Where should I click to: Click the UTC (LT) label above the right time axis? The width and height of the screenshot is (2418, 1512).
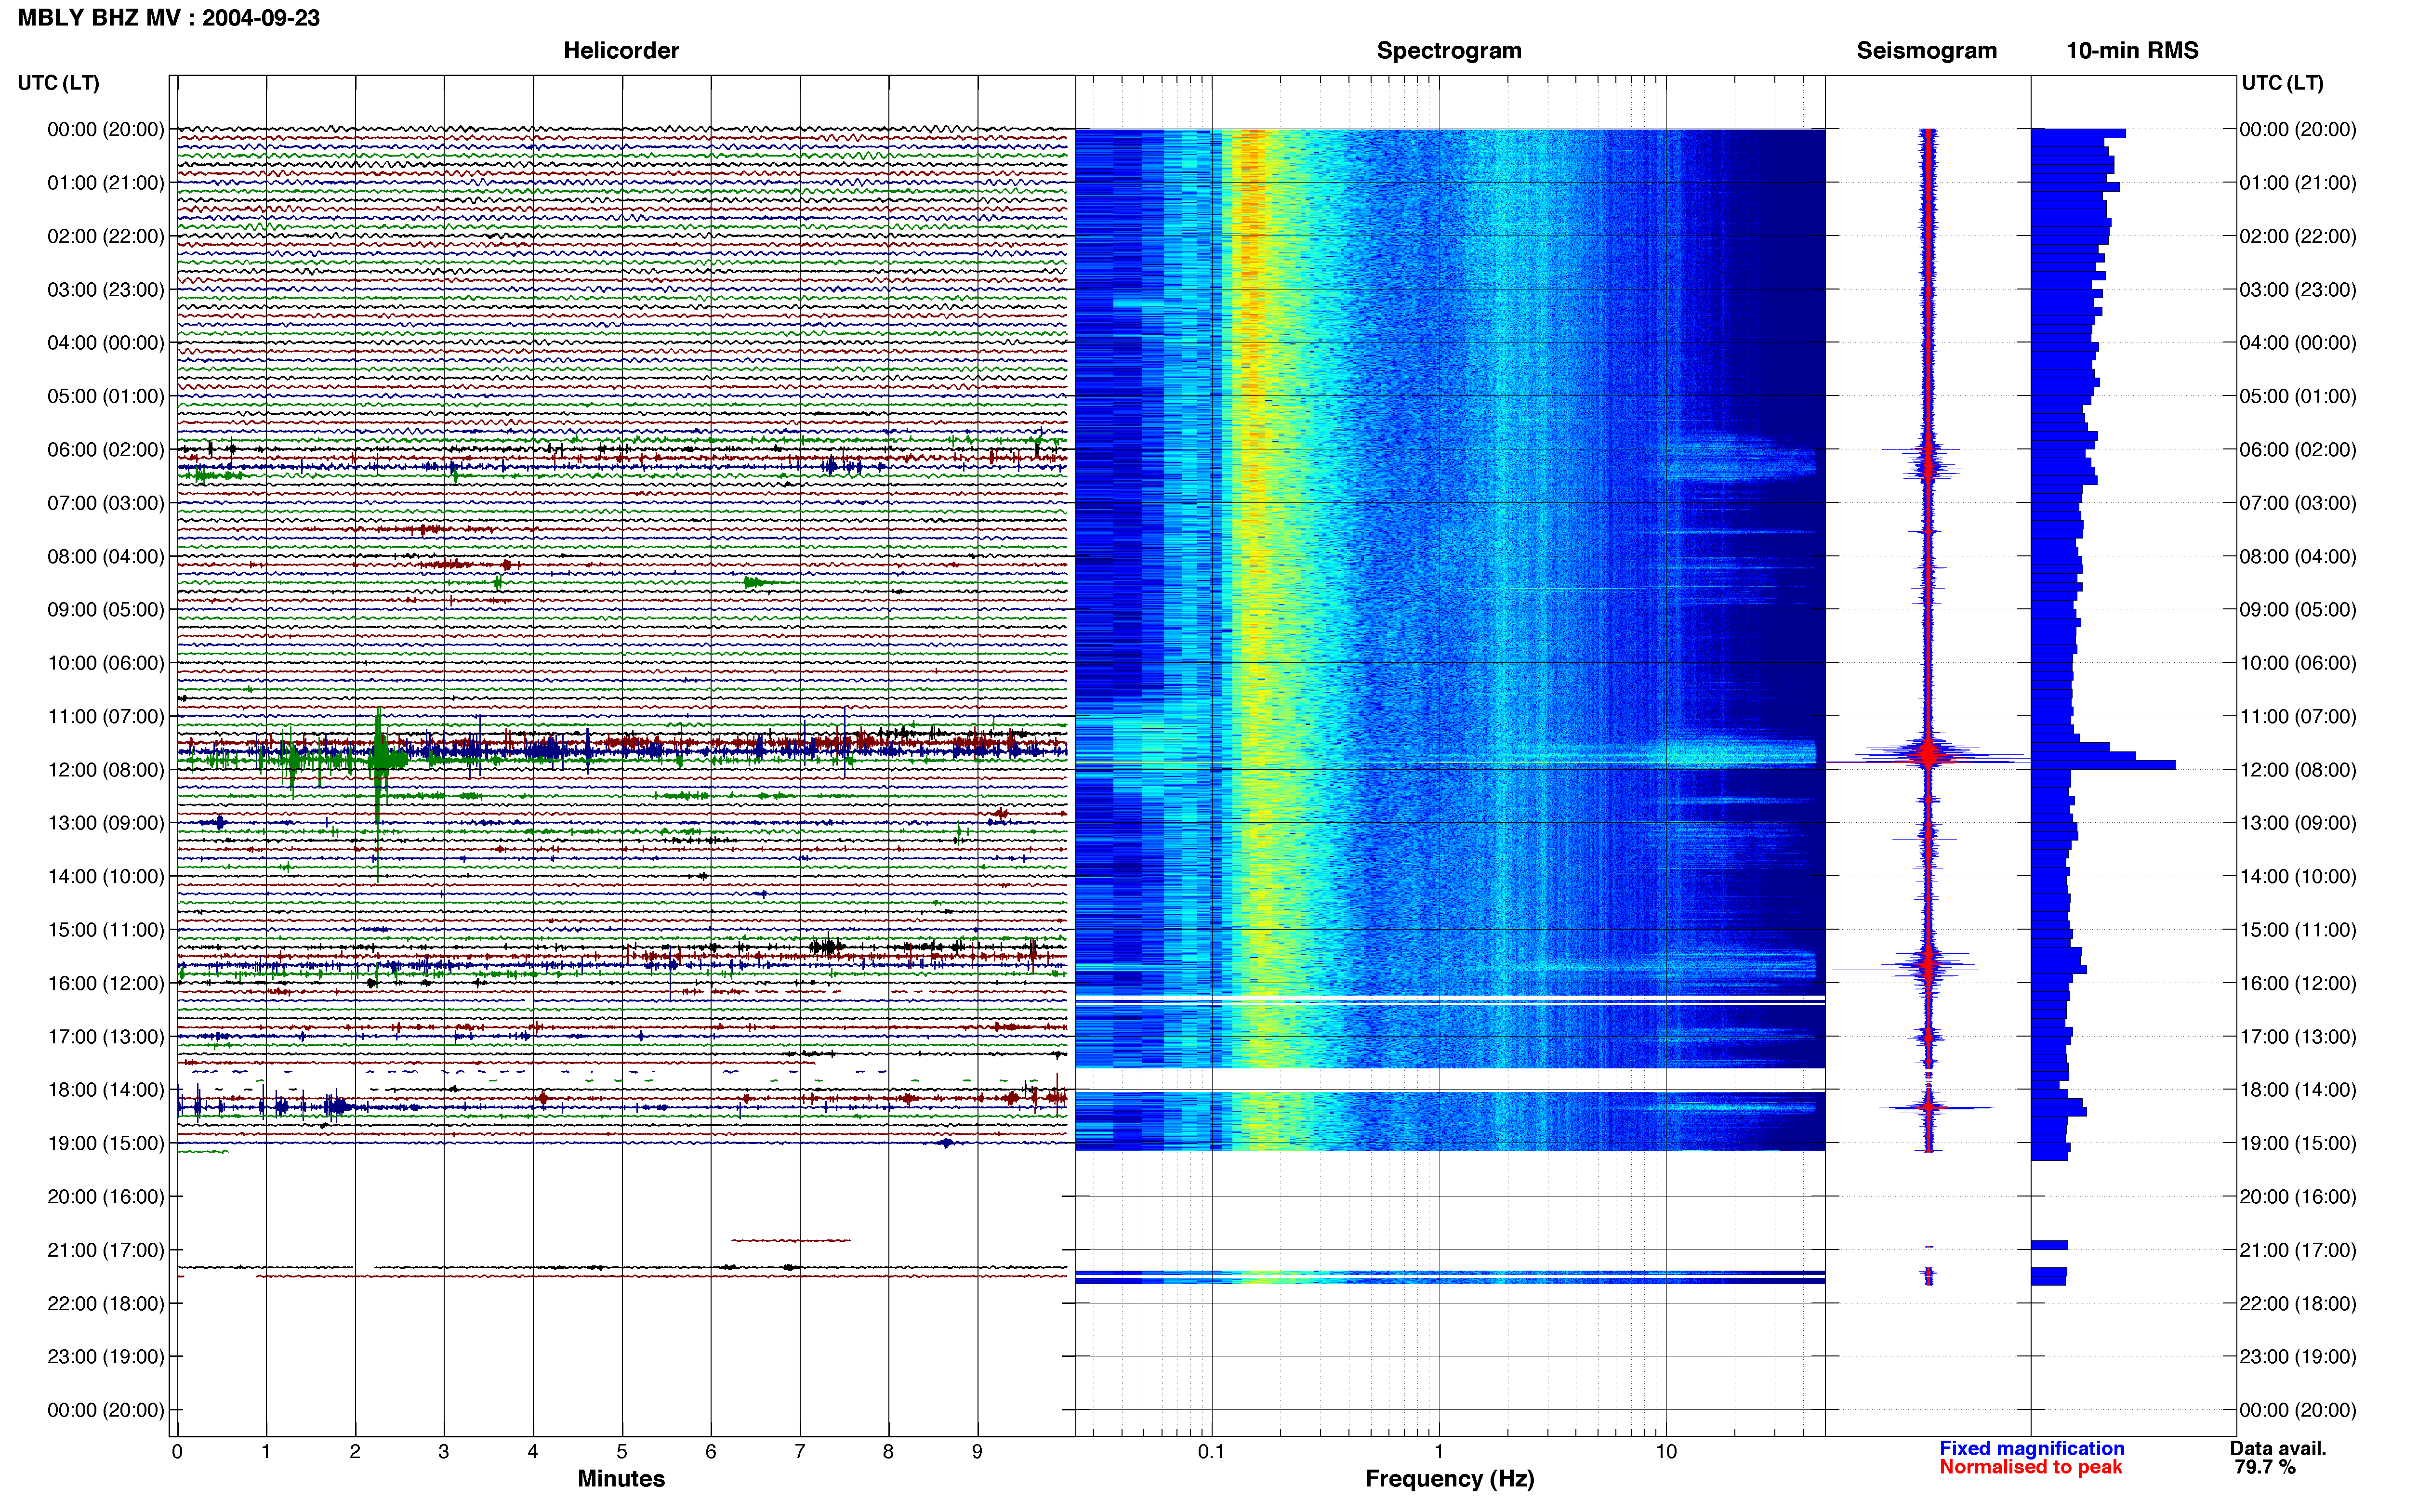2283,83
